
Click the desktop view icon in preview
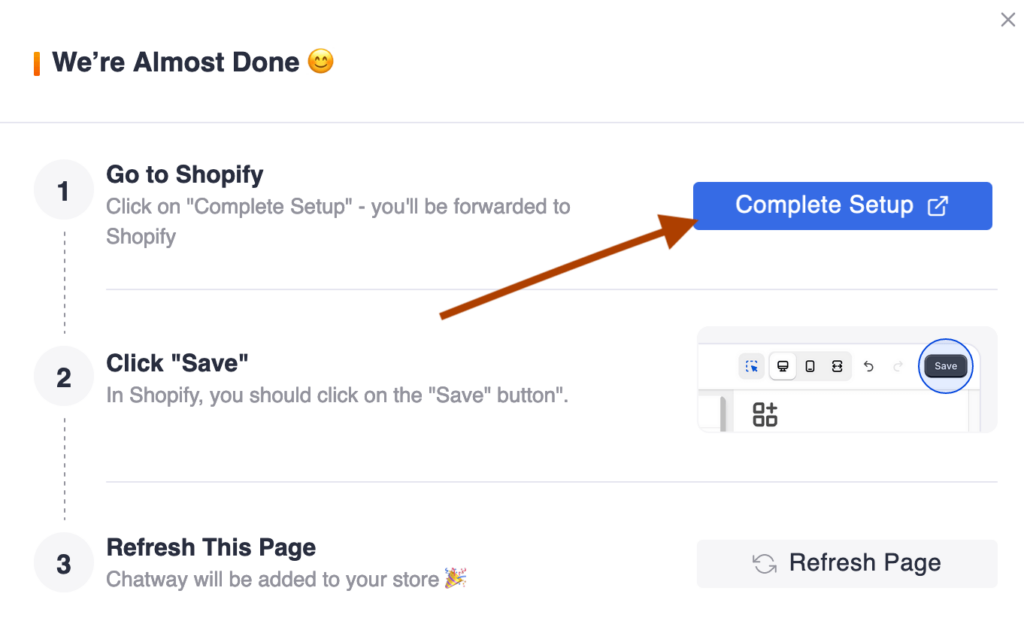(782, 366)
